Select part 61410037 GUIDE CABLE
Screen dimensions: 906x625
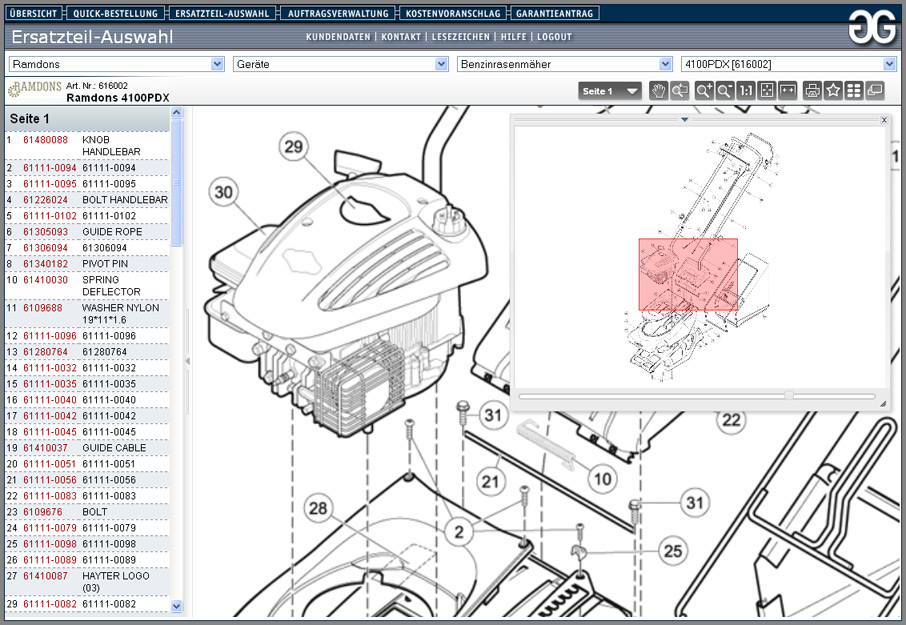87,448
